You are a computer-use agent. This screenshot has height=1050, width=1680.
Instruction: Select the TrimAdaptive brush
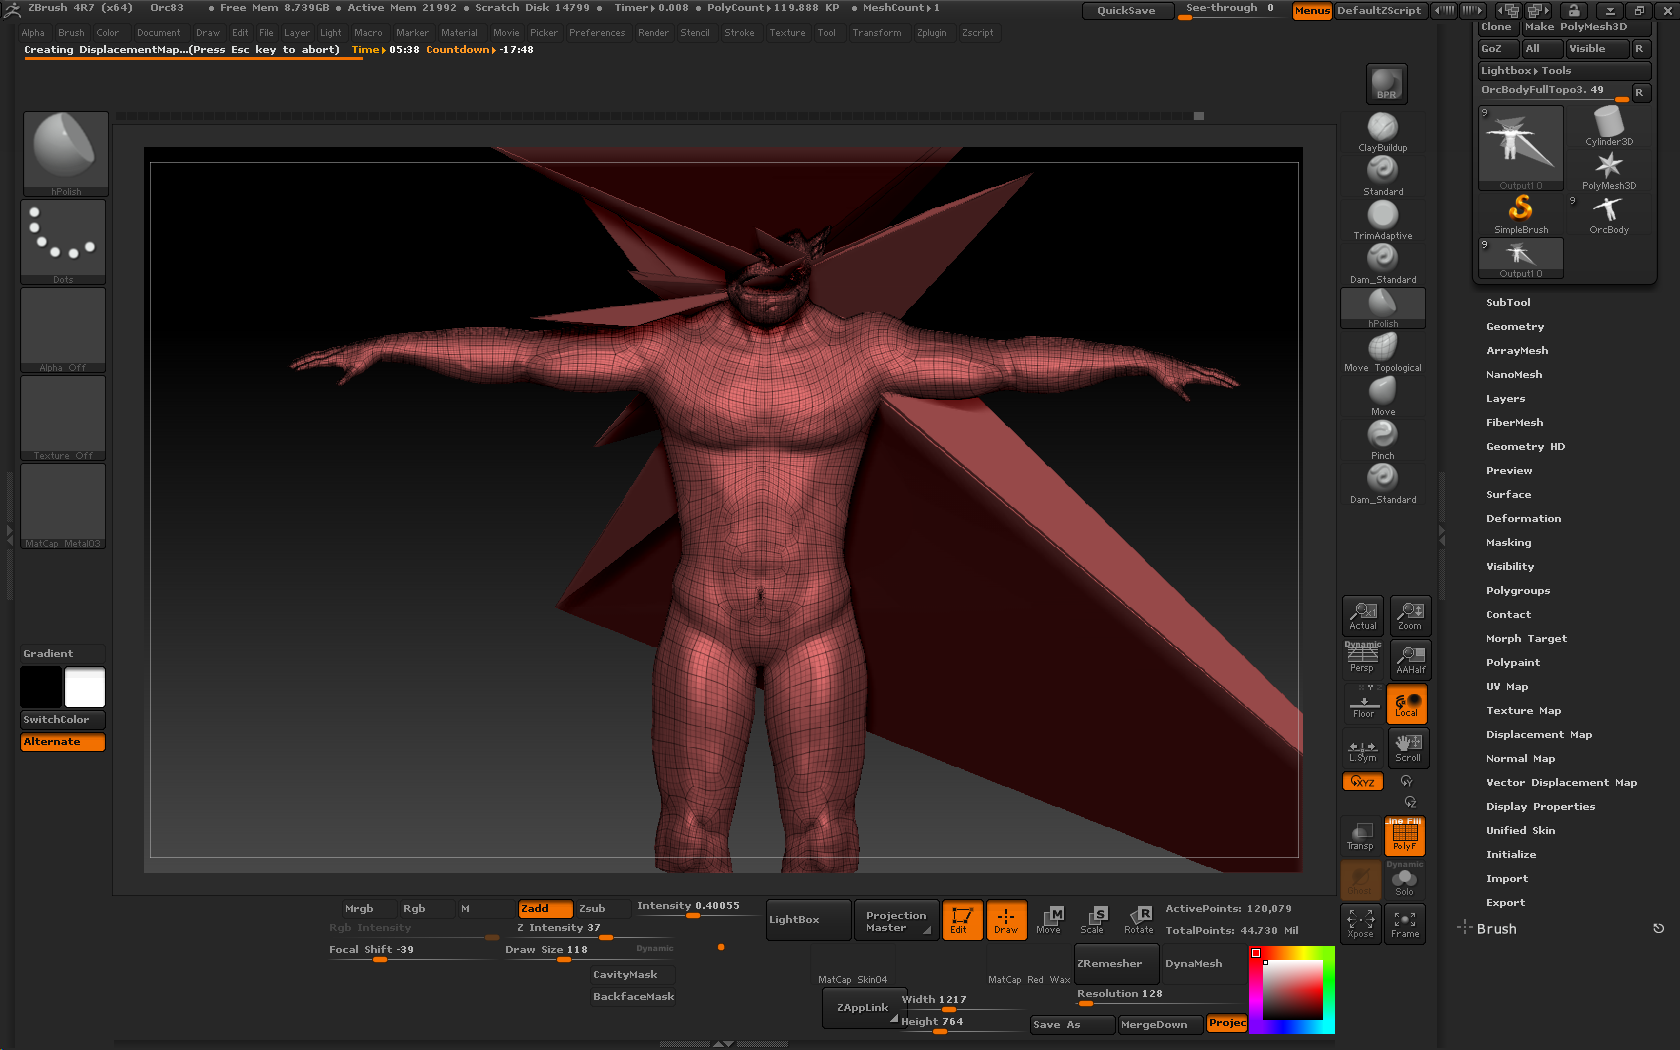(x=1383, y=220)
